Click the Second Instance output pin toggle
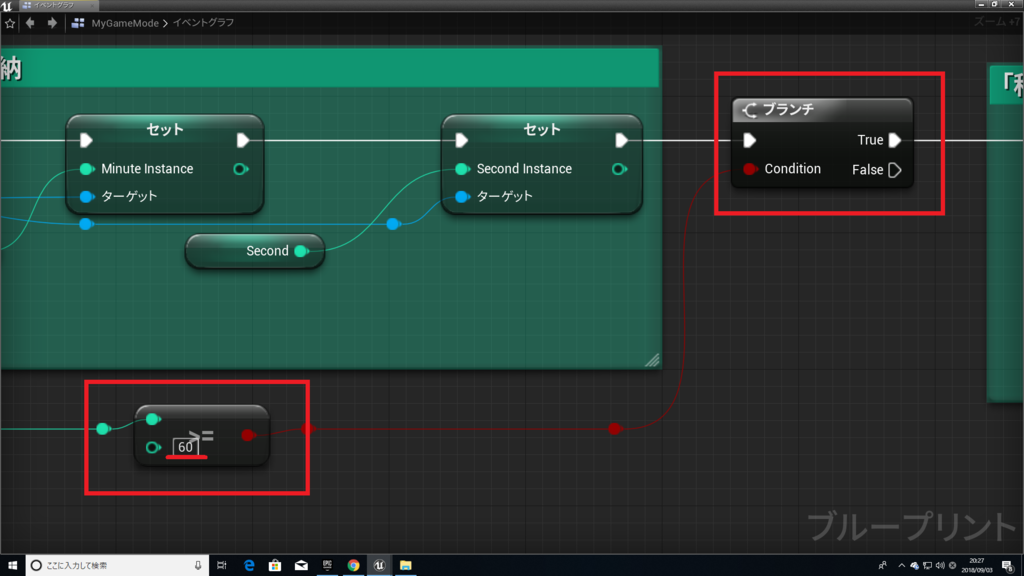 click(617, 169)
